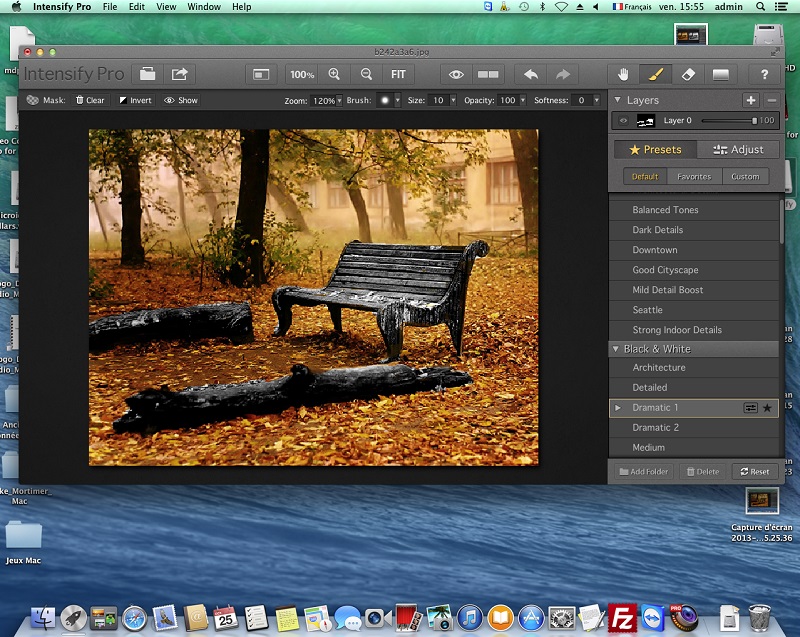The image size is (800, 637).
Task: Invert the mask
Action: [x=136, y=100]
